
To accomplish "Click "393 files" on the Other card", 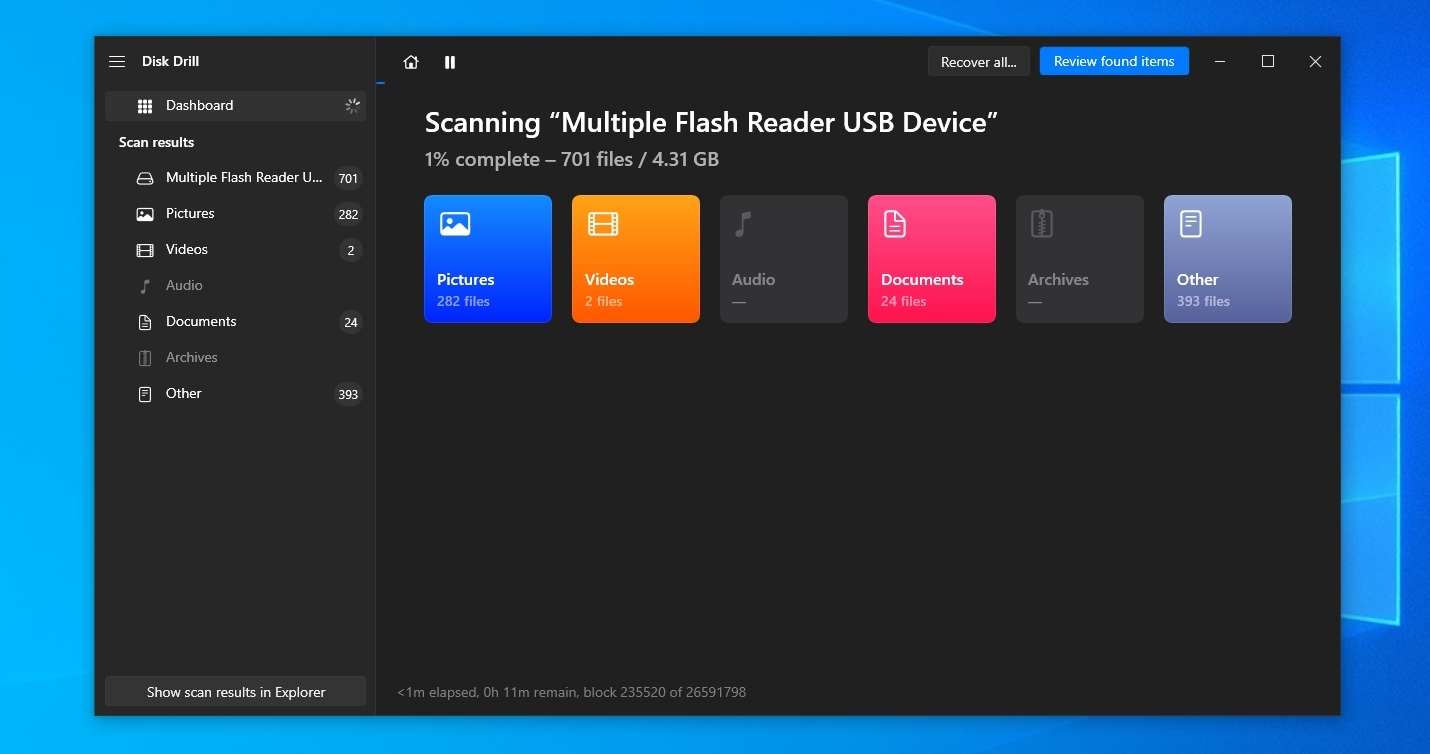I will 1203,301.
